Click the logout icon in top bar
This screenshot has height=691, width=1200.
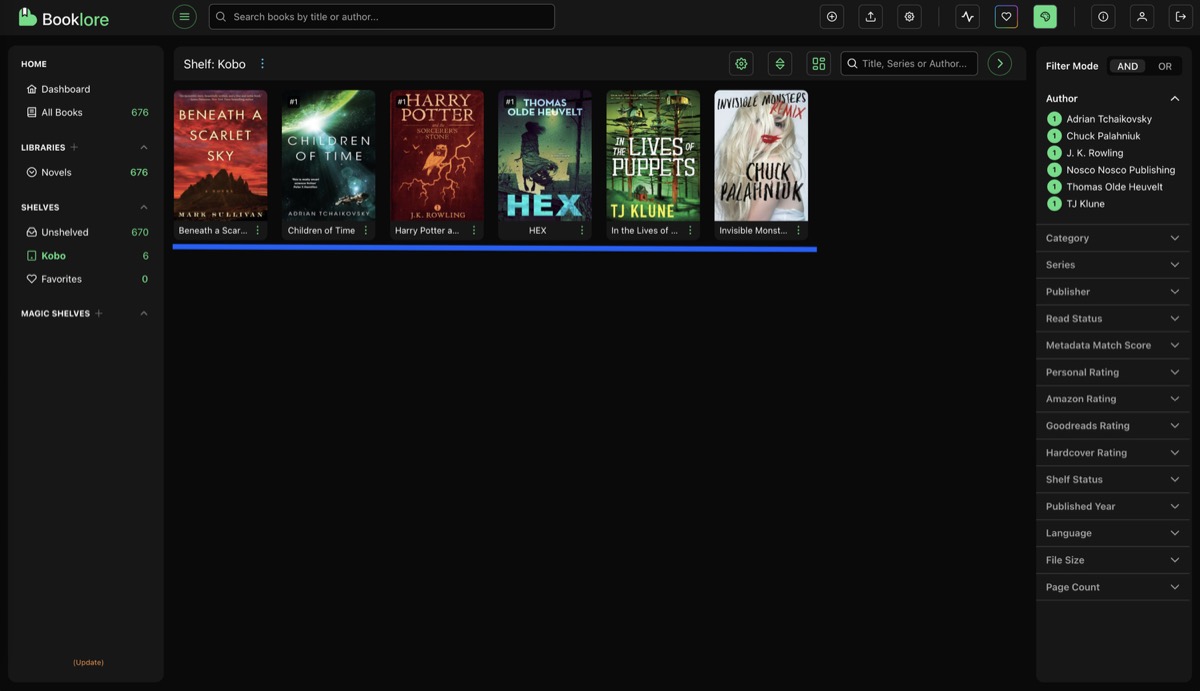[1180, 16]
